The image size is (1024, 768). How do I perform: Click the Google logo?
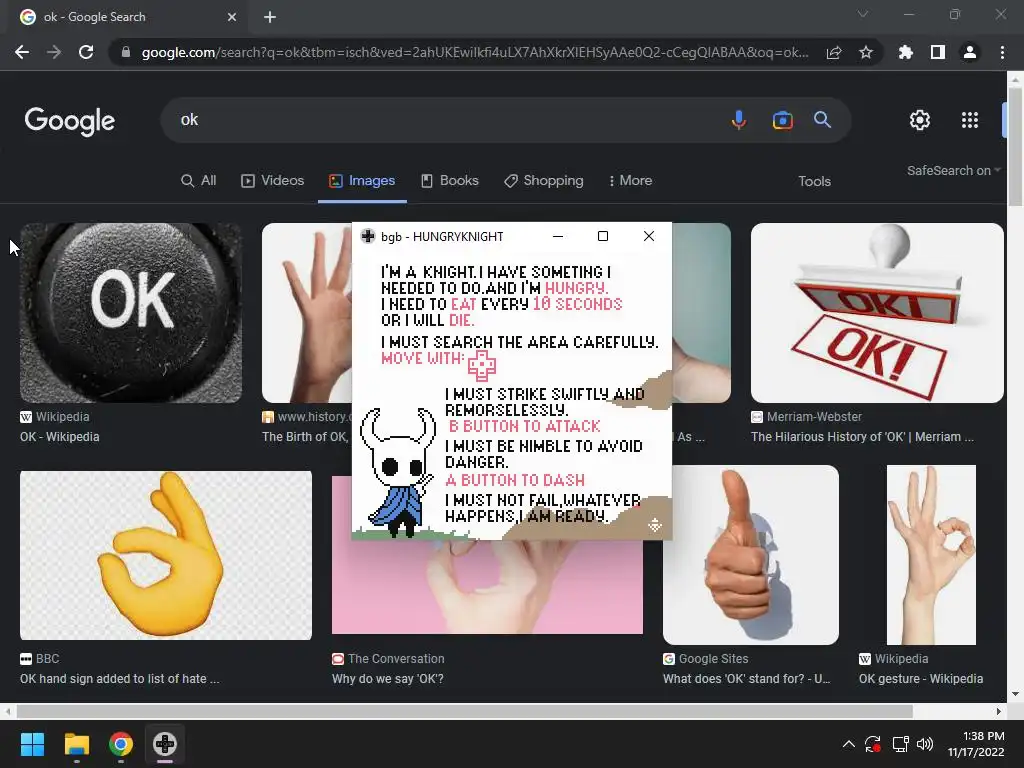tap(70, 121)
